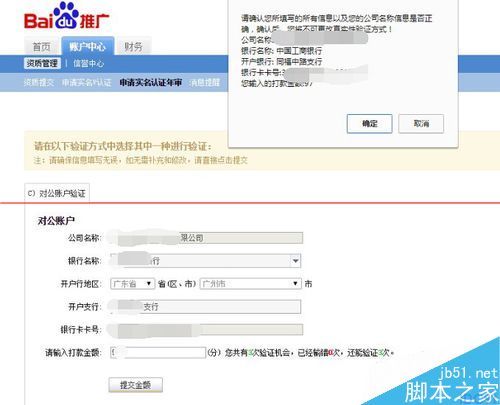Click the 银行卡卡号 input field
Viewport: 500px width, 405px height.
click(x=206, y=329)
